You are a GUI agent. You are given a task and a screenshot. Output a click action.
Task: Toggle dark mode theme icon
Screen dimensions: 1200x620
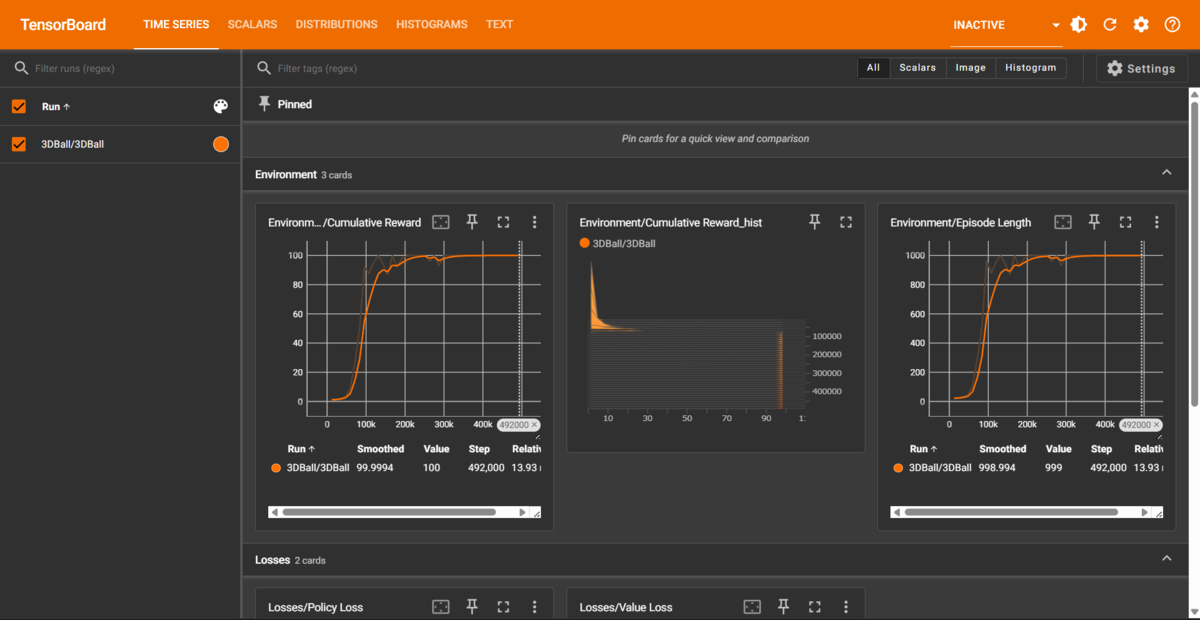tap(1078, 25)
